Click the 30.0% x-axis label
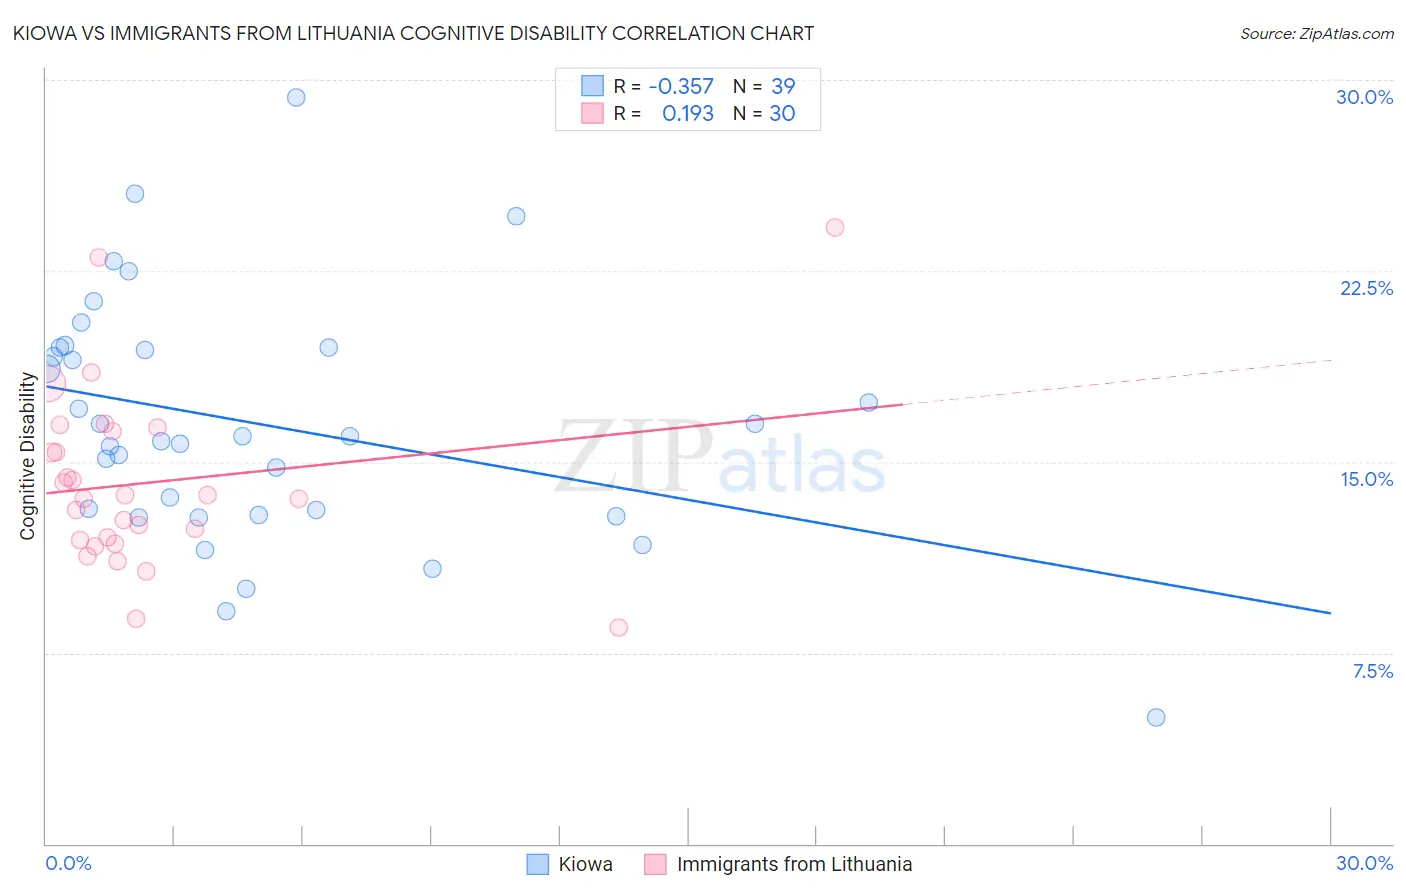This screenshot has width=1406, height=892. point(1364,863)
